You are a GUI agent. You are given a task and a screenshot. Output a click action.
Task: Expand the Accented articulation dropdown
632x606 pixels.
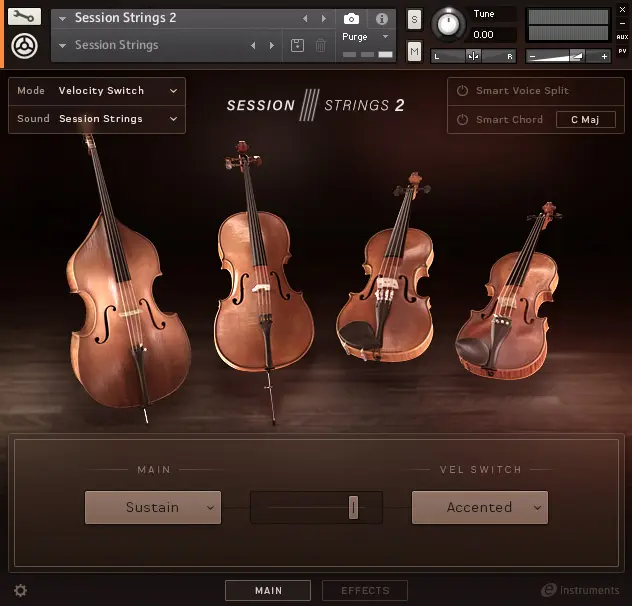coord(480,508)
